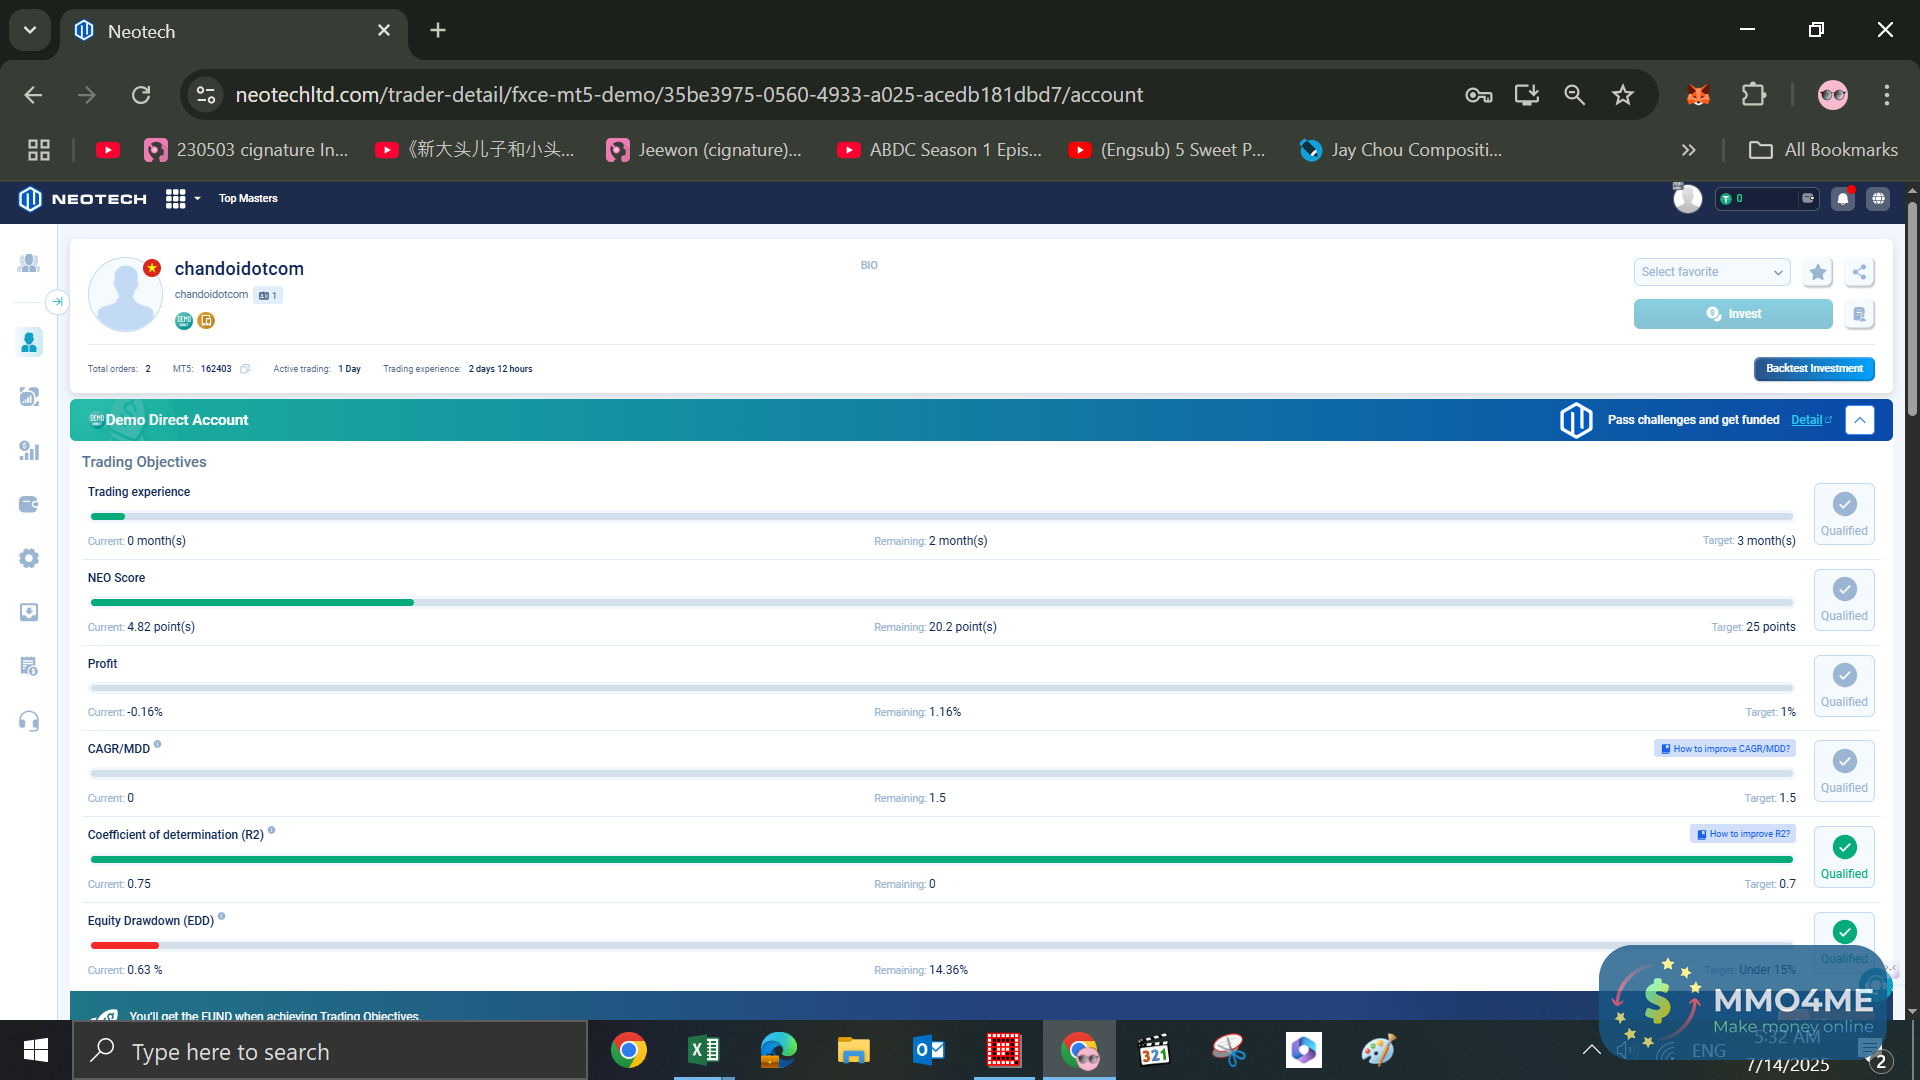The width and height of the screenshot is (1920, 1080).
Task: Click the NEO Score Qualified check badge
Action: pos(1844,599)
